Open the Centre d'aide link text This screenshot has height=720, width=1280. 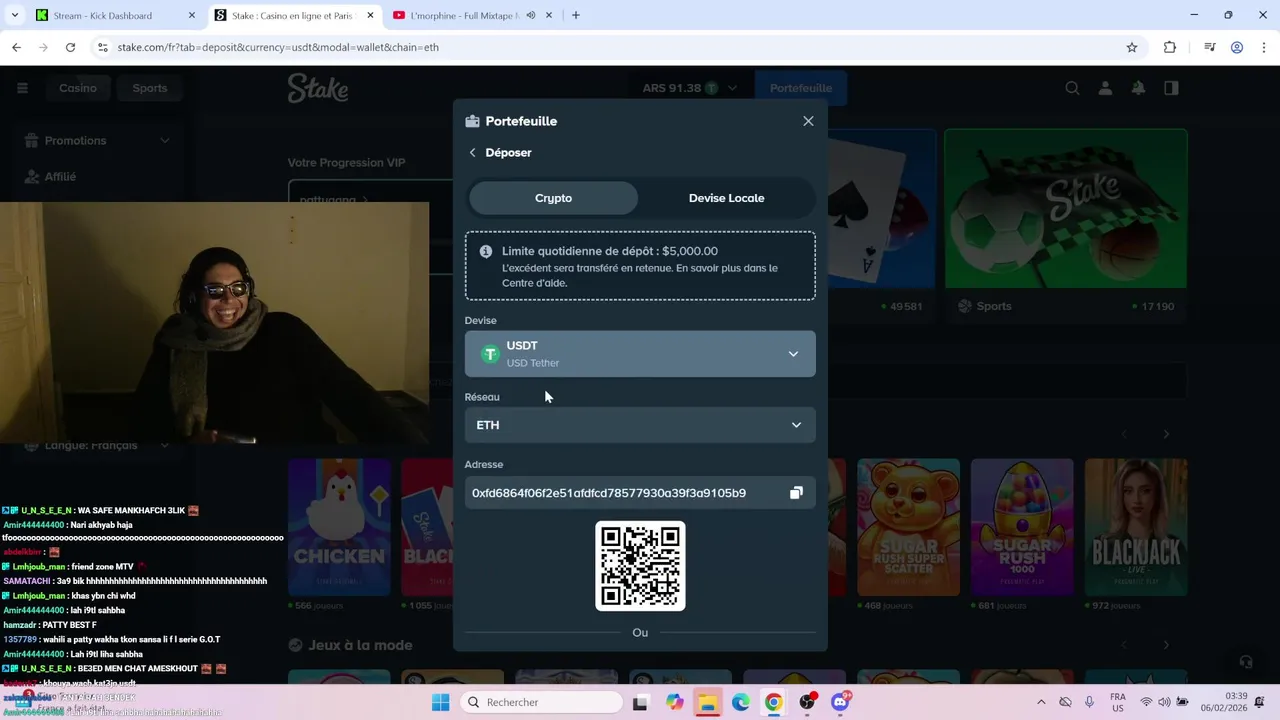coord(534,283)
